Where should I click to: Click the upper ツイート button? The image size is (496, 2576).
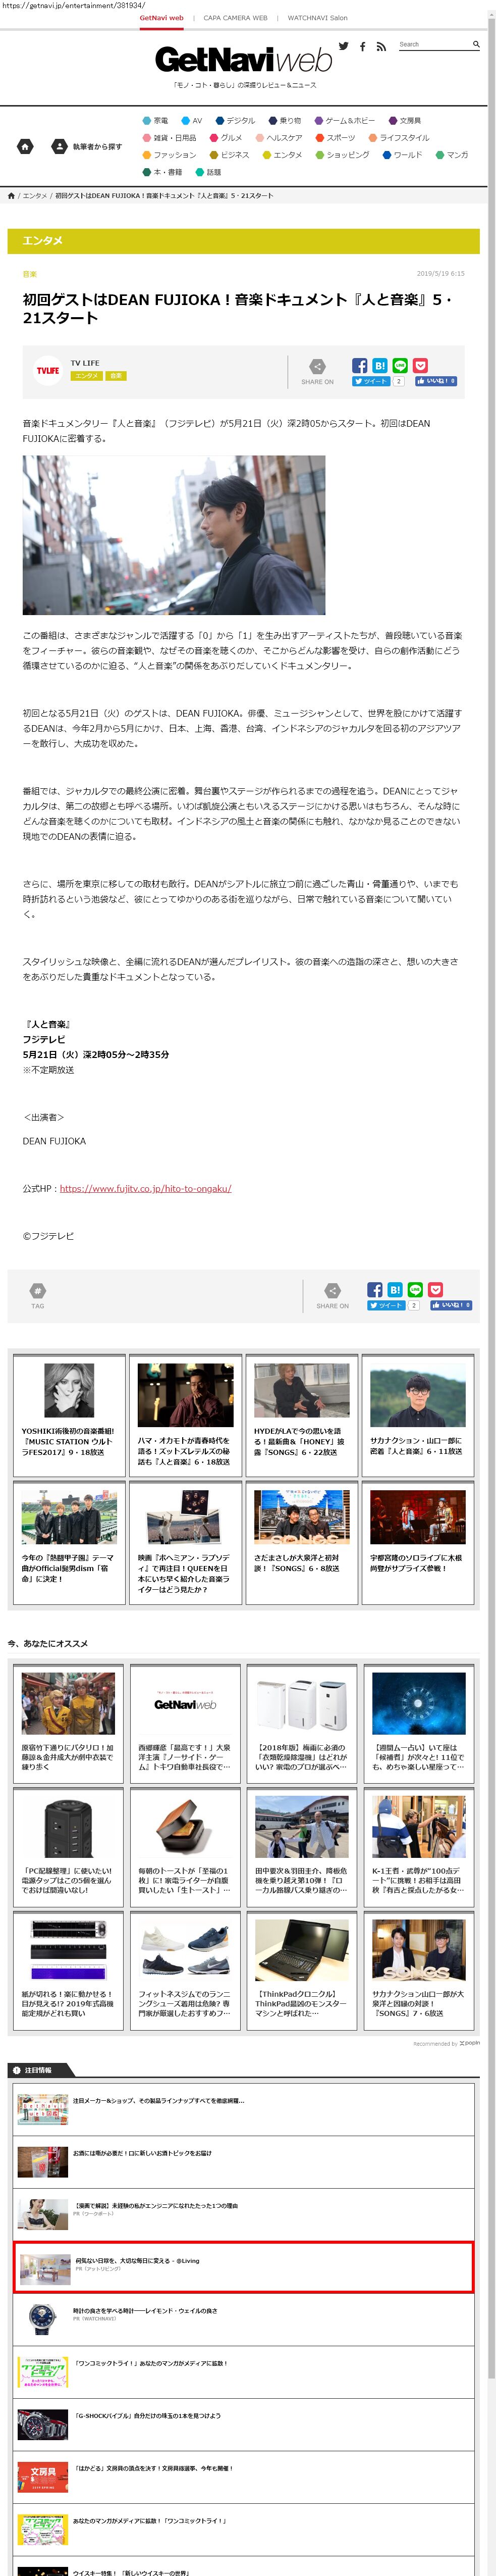tap(370, 381)
